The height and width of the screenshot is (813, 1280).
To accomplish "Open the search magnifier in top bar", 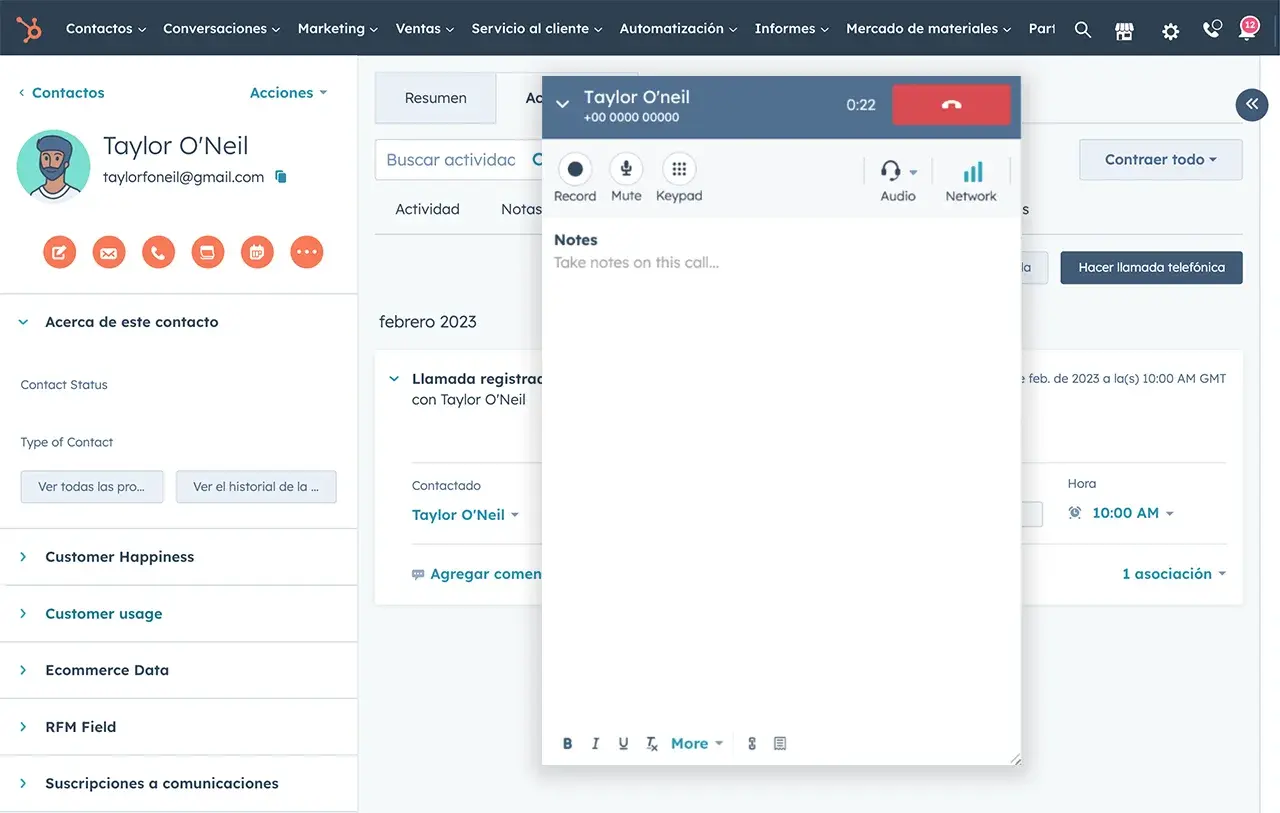I will [x=1083, y=30].
